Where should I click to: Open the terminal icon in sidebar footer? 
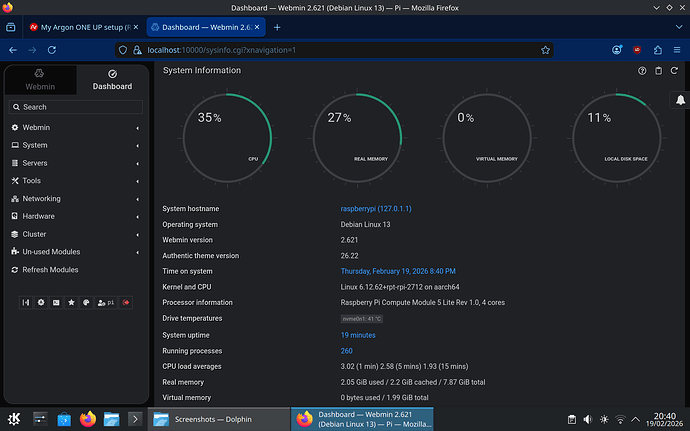(x=57, y=302)
